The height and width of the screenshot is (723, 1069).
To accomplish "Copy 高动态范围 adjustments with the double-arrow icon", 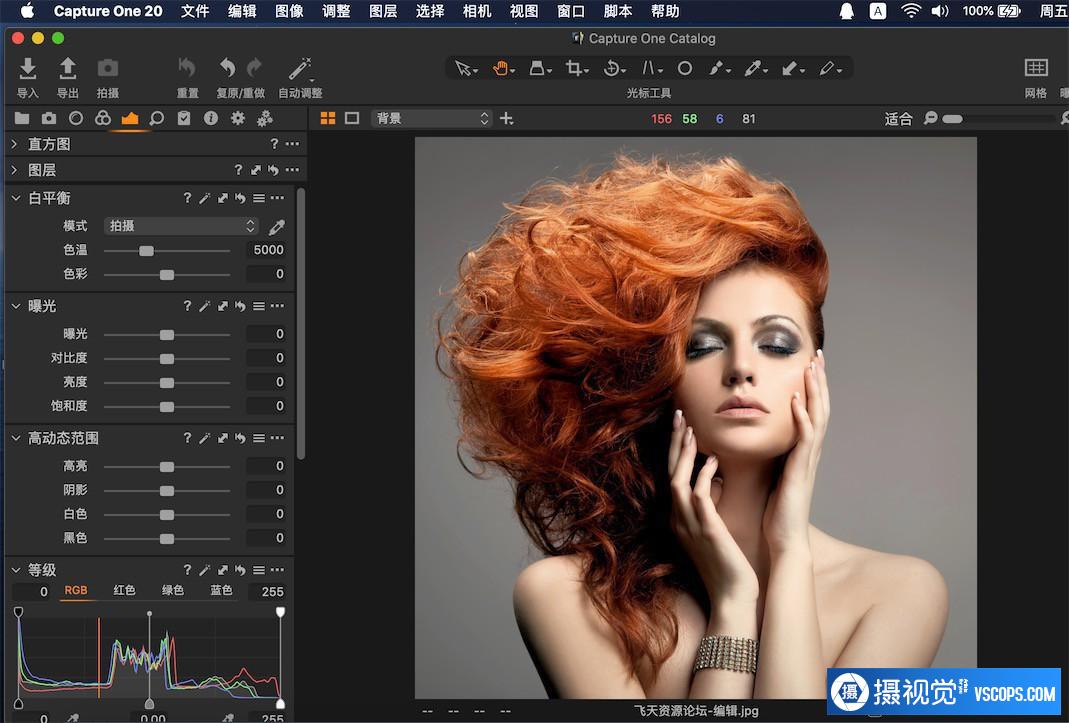I will 222,438.
